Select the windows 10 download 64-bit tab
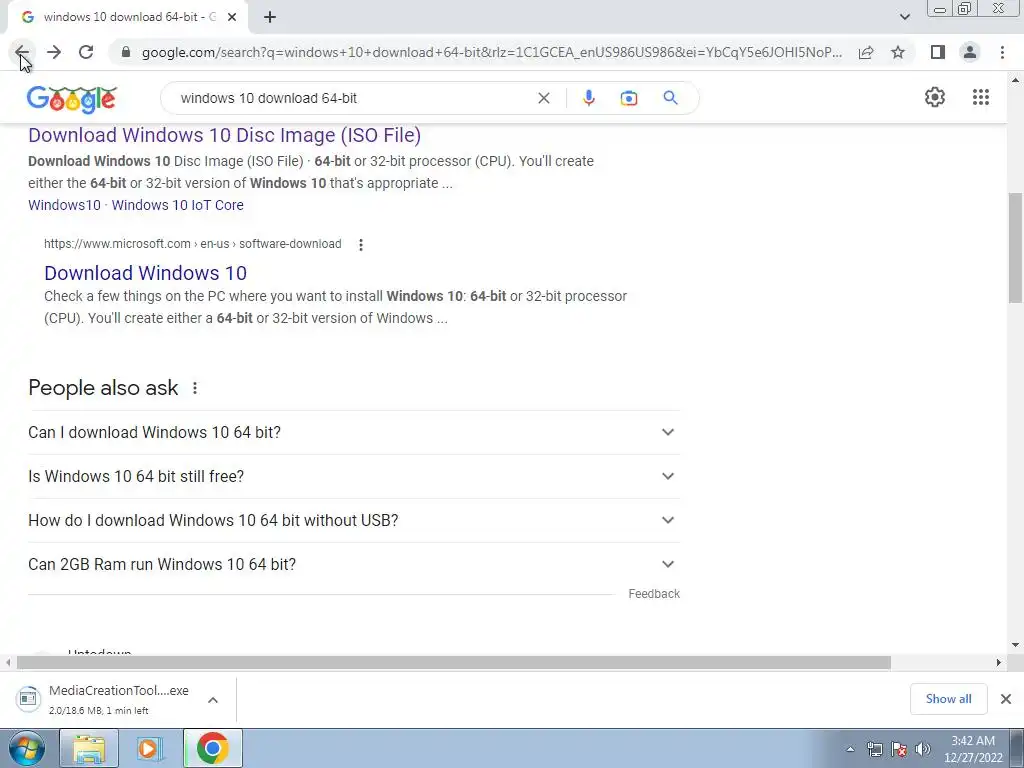 [127, 17]
